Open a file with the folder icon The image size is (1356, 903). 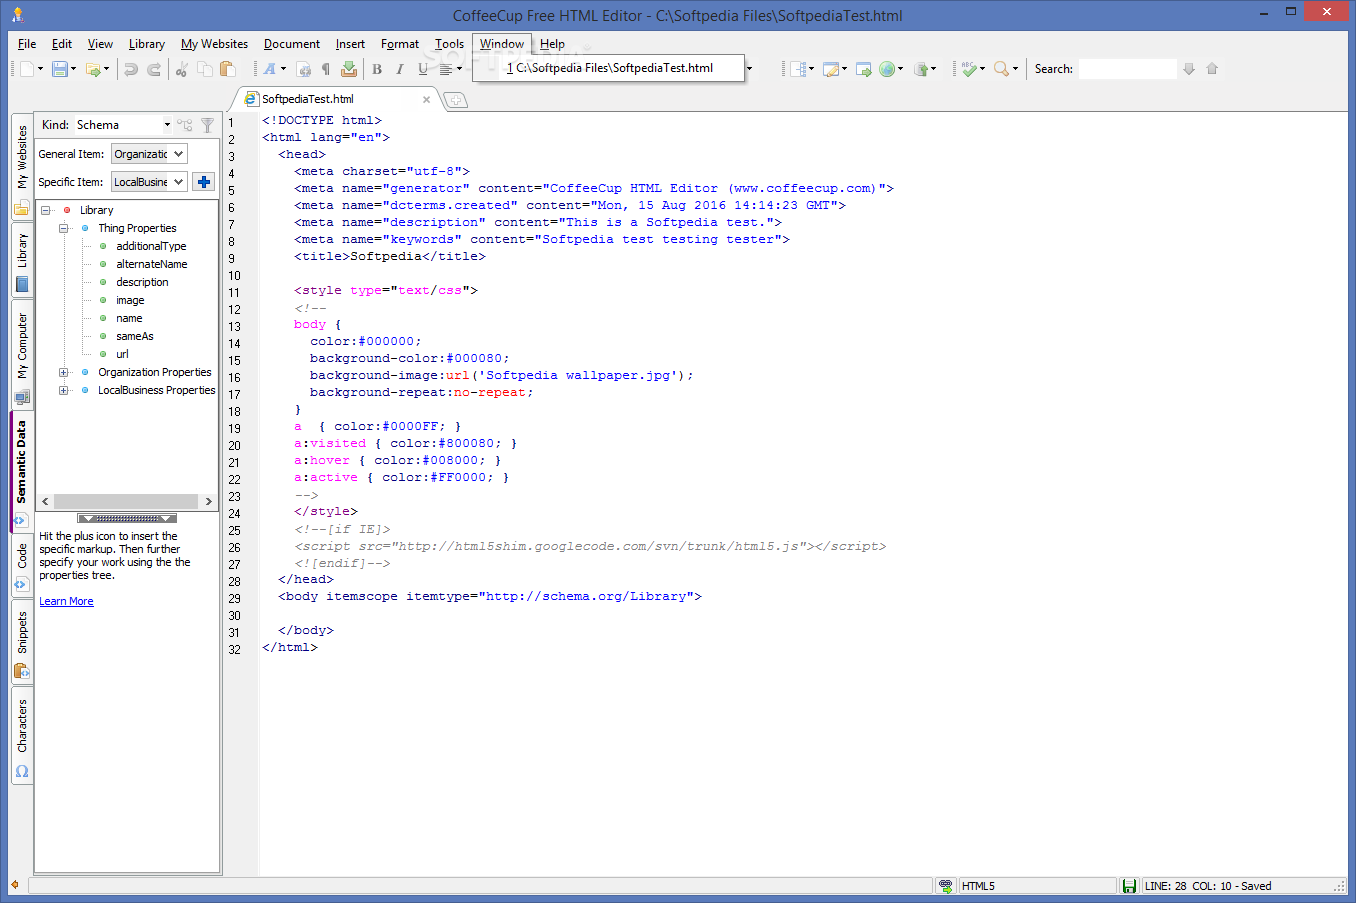93,69
